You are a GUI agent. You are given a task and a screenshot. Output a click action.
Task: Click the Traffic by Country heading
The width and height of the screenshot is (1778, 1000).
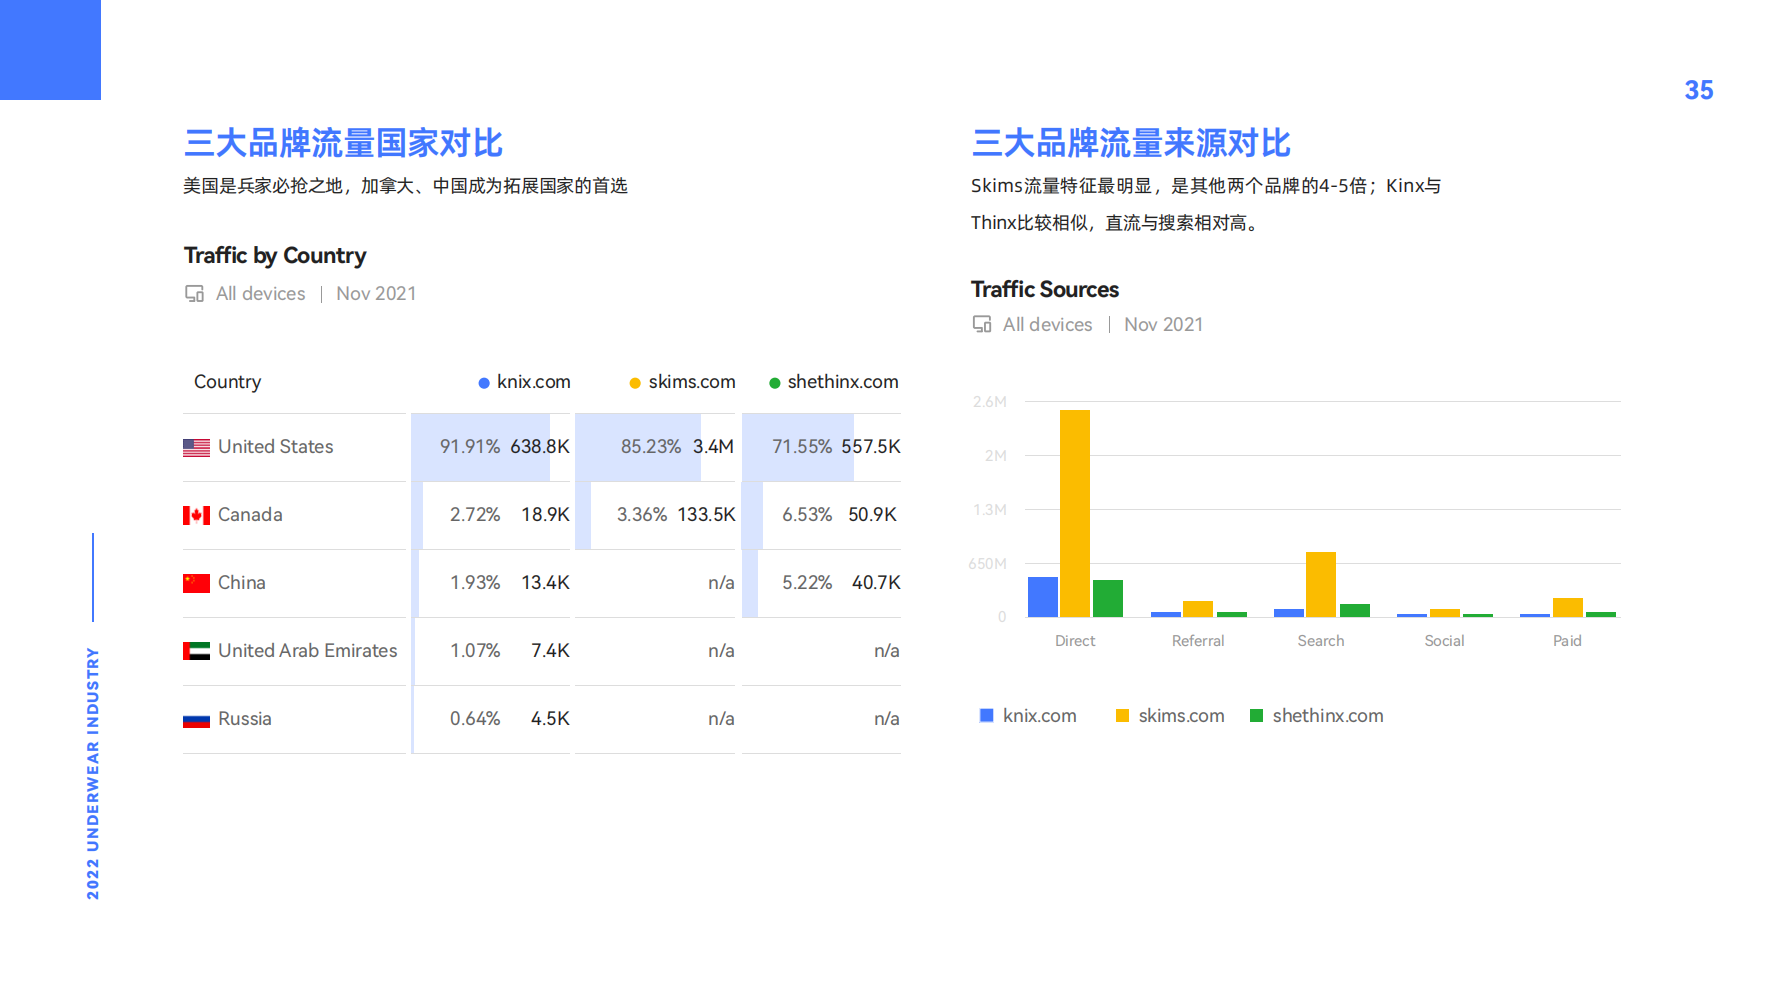(275, 256)
